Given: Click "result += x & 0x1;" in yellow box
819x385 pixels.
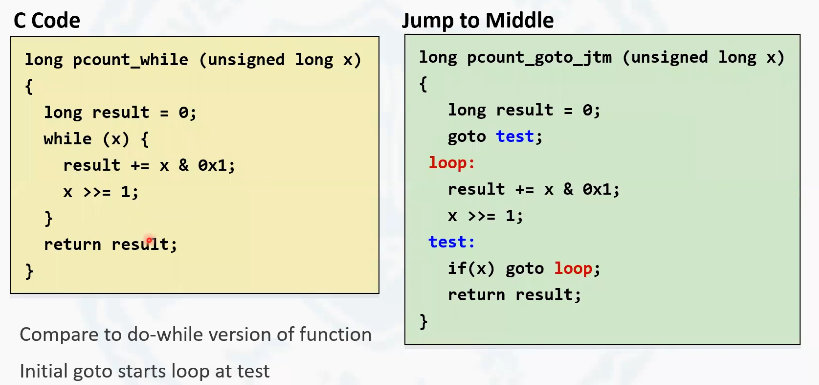Looking at the screenshot, I should coord(149,166).
